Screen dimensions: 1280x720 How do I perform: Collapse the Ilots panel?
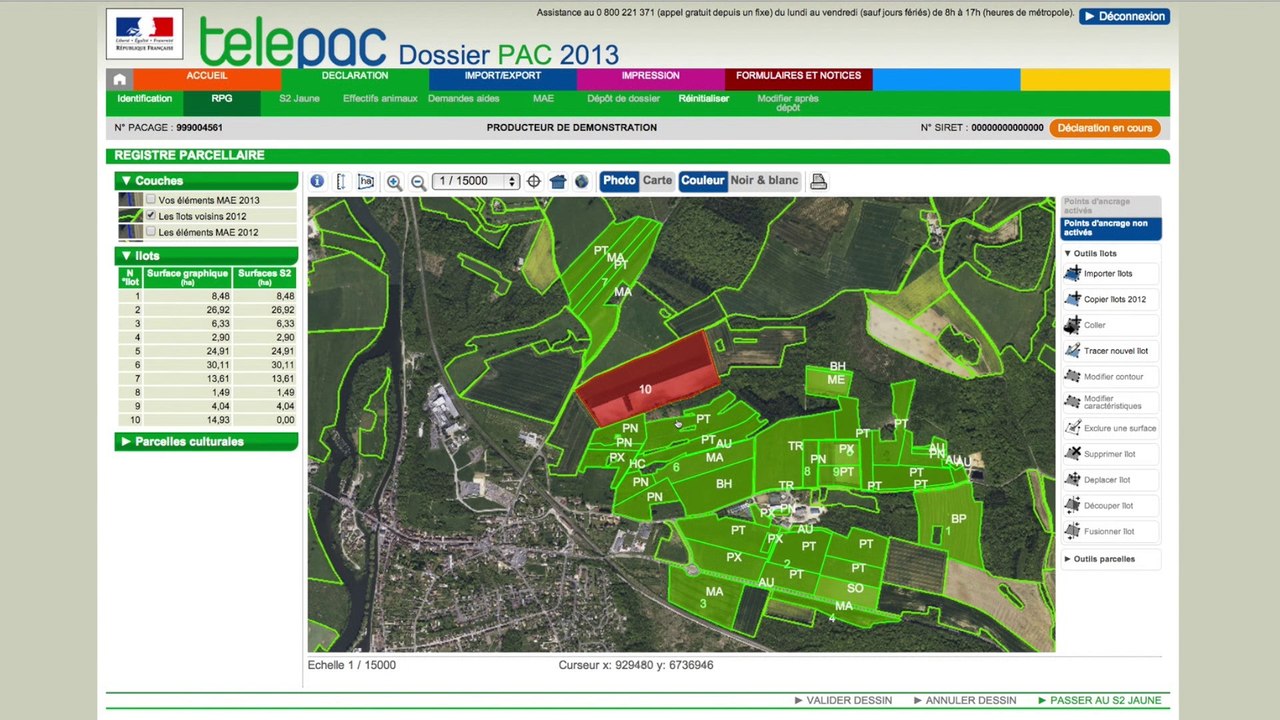[206, 256]
